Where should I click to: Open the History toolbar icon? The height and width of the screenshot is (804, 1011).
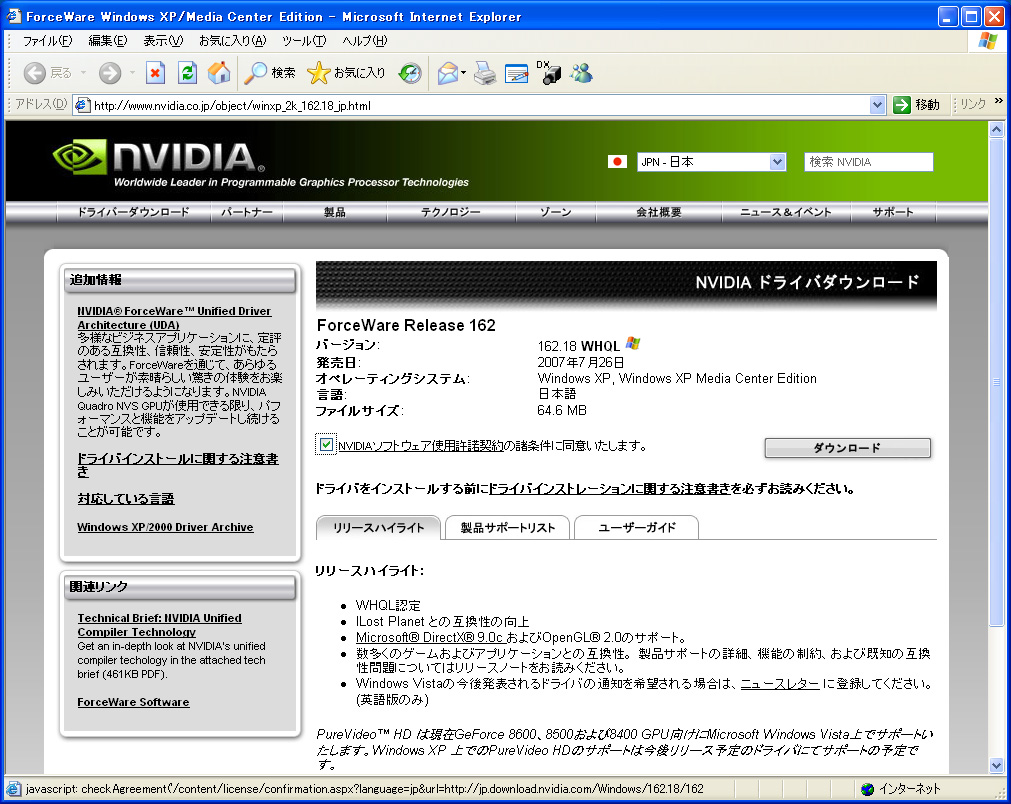(410, 73)
